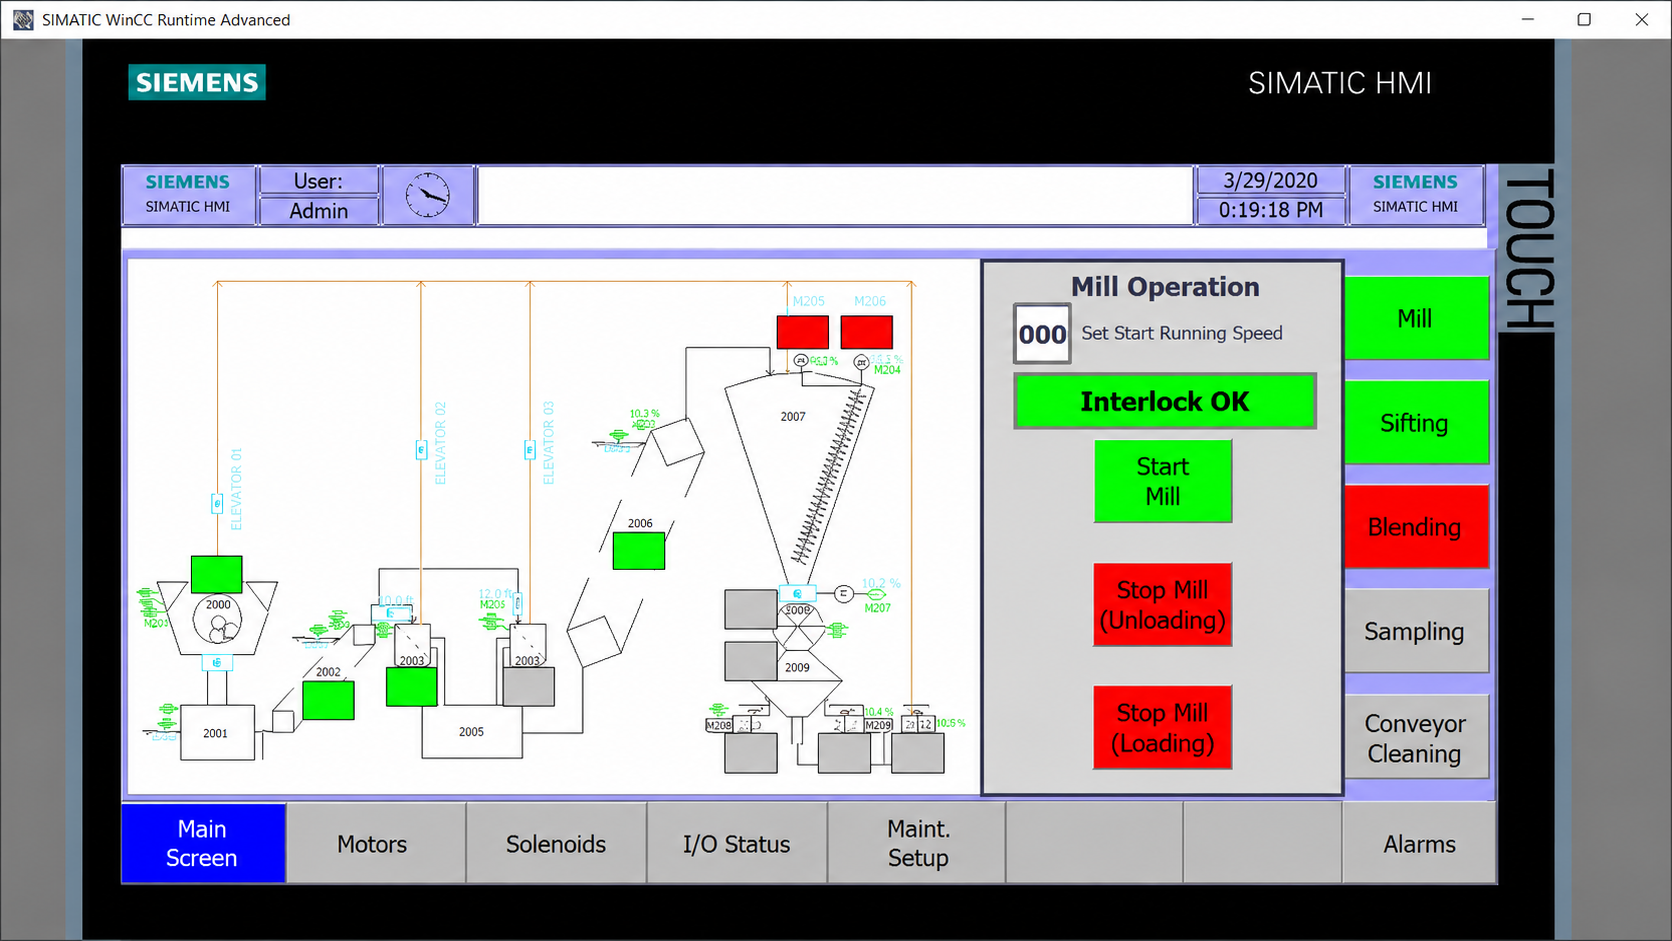1672x941 pixels.
Task: Select the Blending section button
Action: tap(1416, 527)
